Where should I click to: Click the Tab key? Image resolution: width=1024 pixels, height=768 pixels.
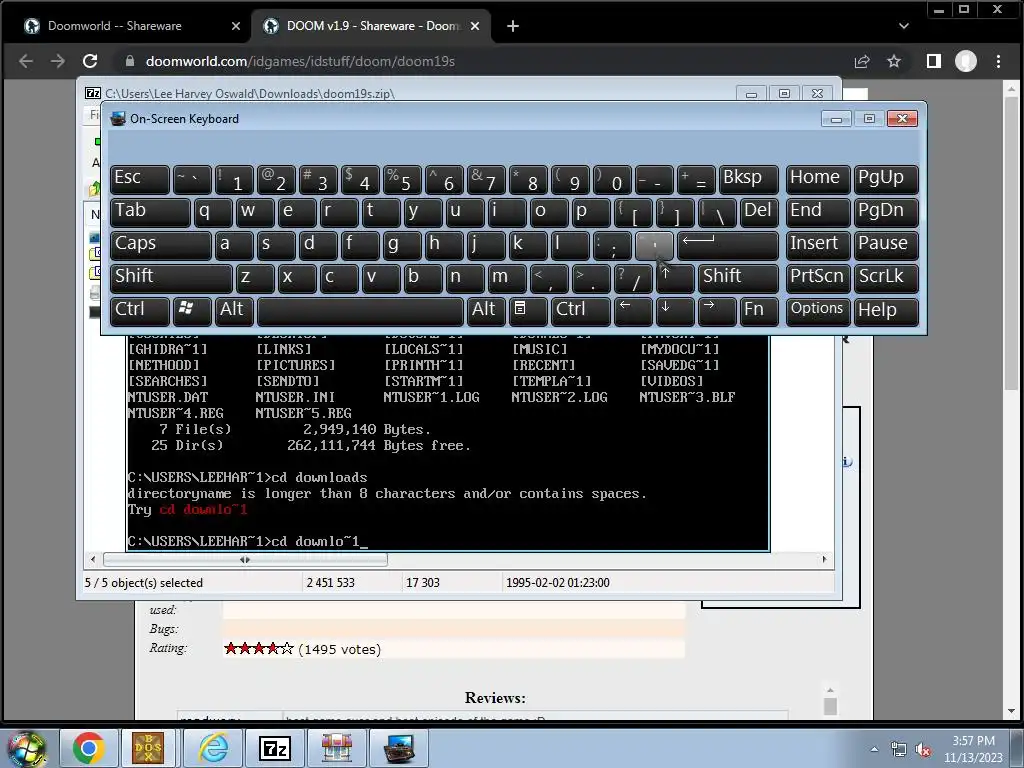(x=150, y=212)
